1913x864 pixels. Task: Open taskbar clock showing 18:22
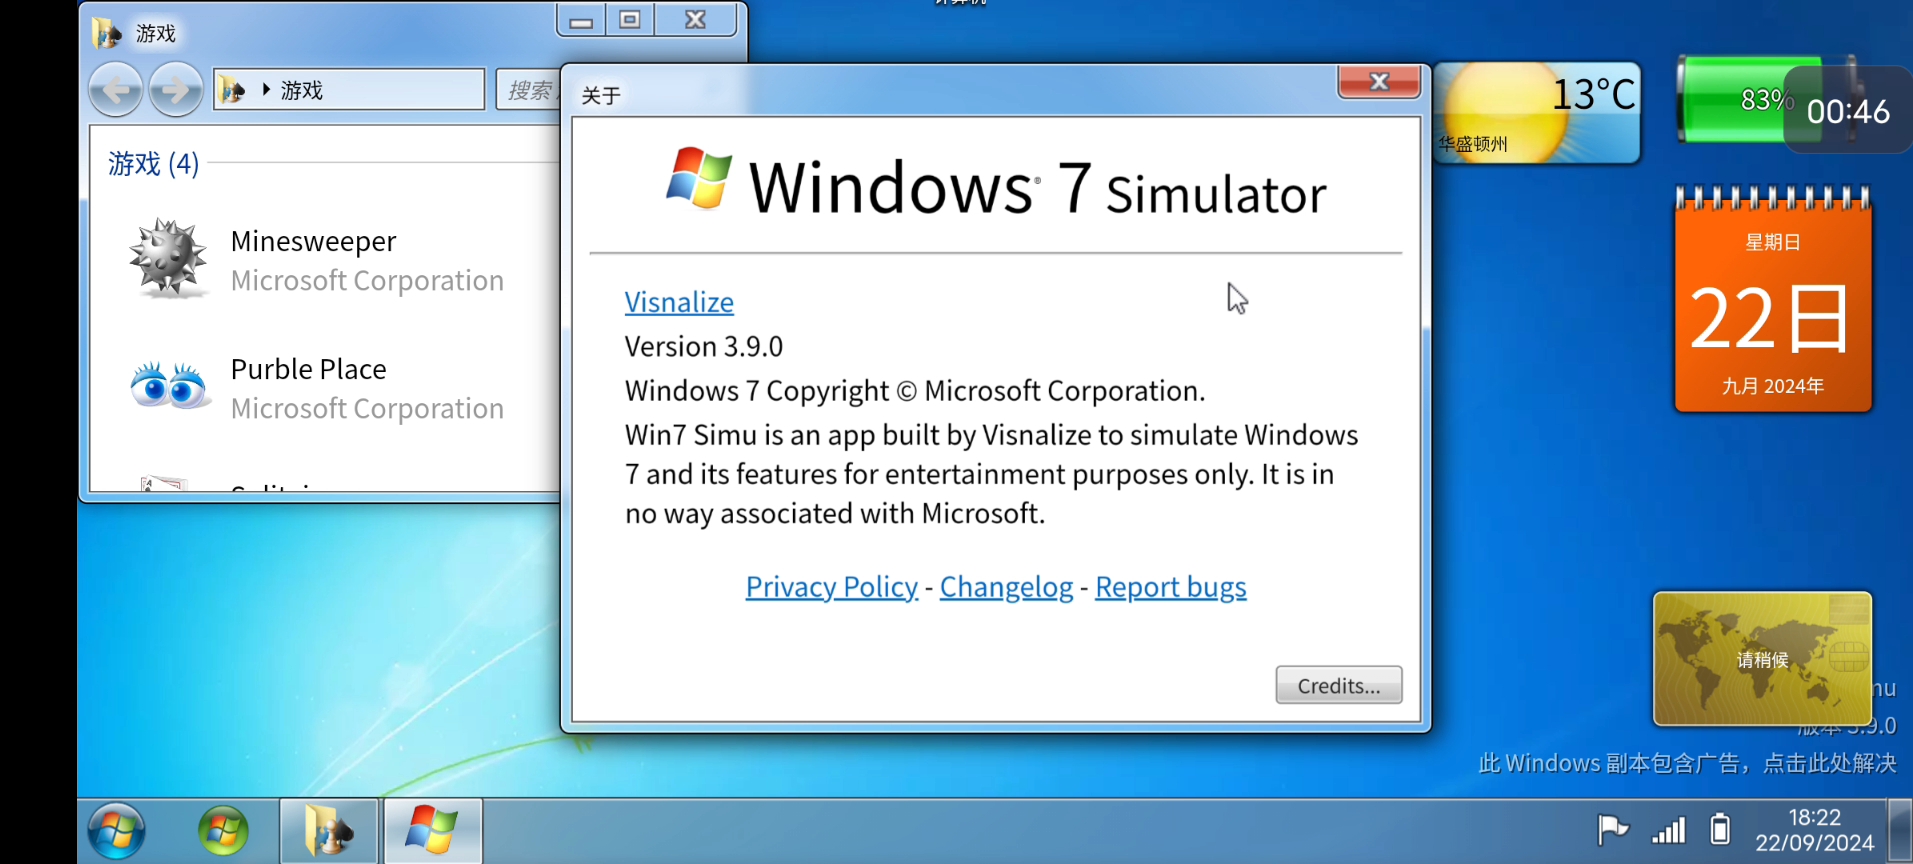click(1814, 831)
